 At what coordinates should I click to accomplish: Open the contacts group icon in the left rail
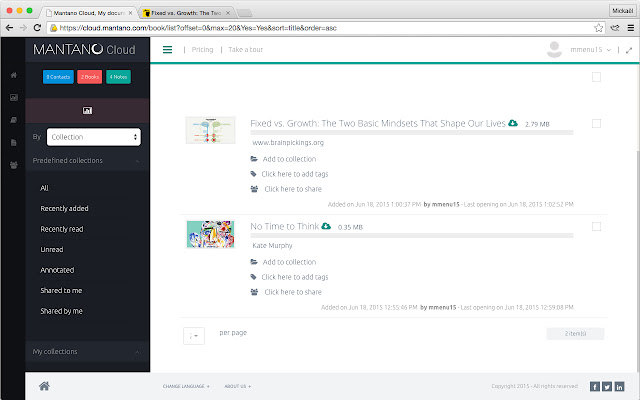click(x=13, y=165)
